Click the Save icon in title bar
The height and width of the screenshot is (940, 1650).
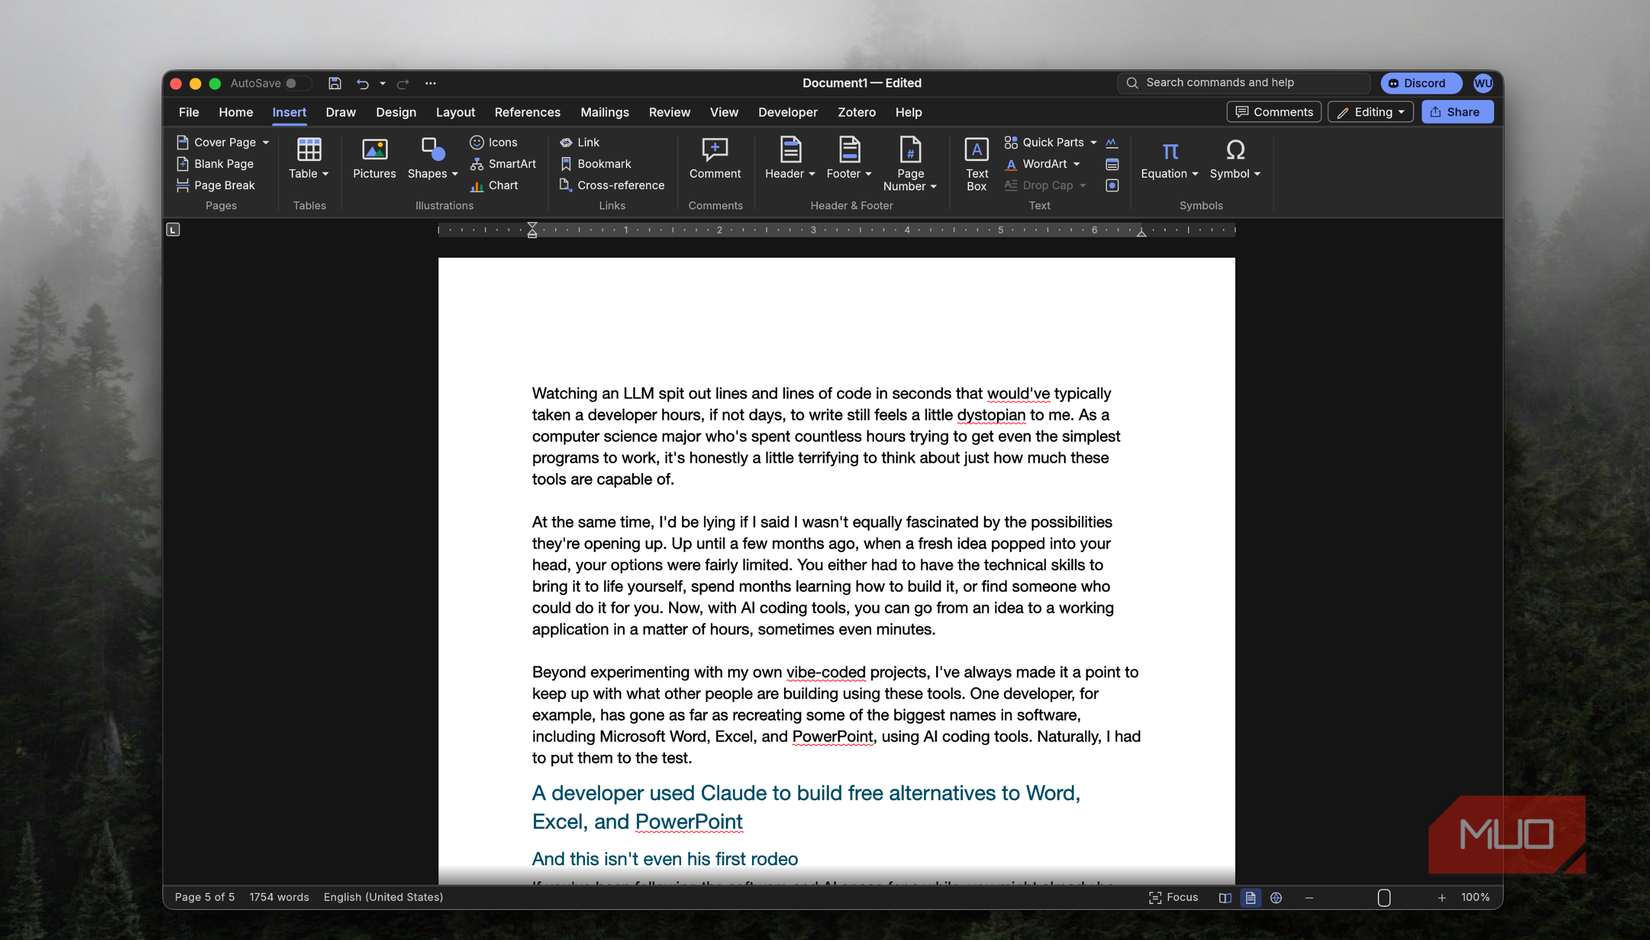click(335, 84)
